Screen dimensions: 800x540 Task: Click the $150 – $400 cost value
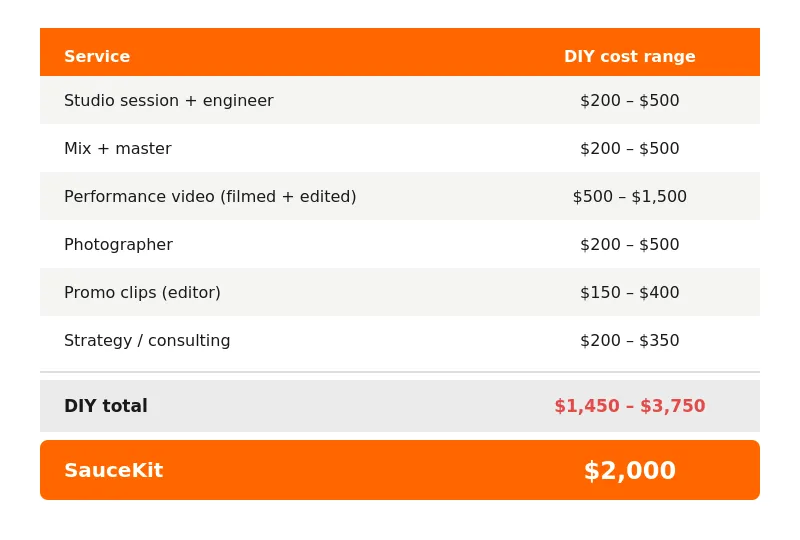point(630,292)
